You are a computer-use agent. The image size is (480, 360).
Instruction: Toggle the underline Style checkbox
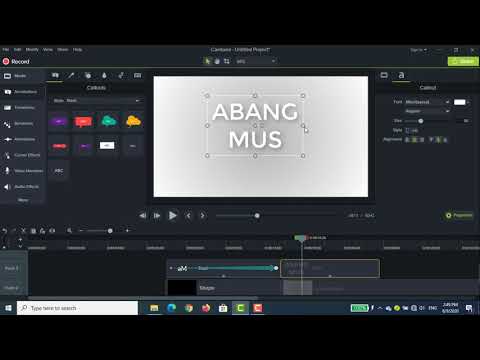click(408, 130)
